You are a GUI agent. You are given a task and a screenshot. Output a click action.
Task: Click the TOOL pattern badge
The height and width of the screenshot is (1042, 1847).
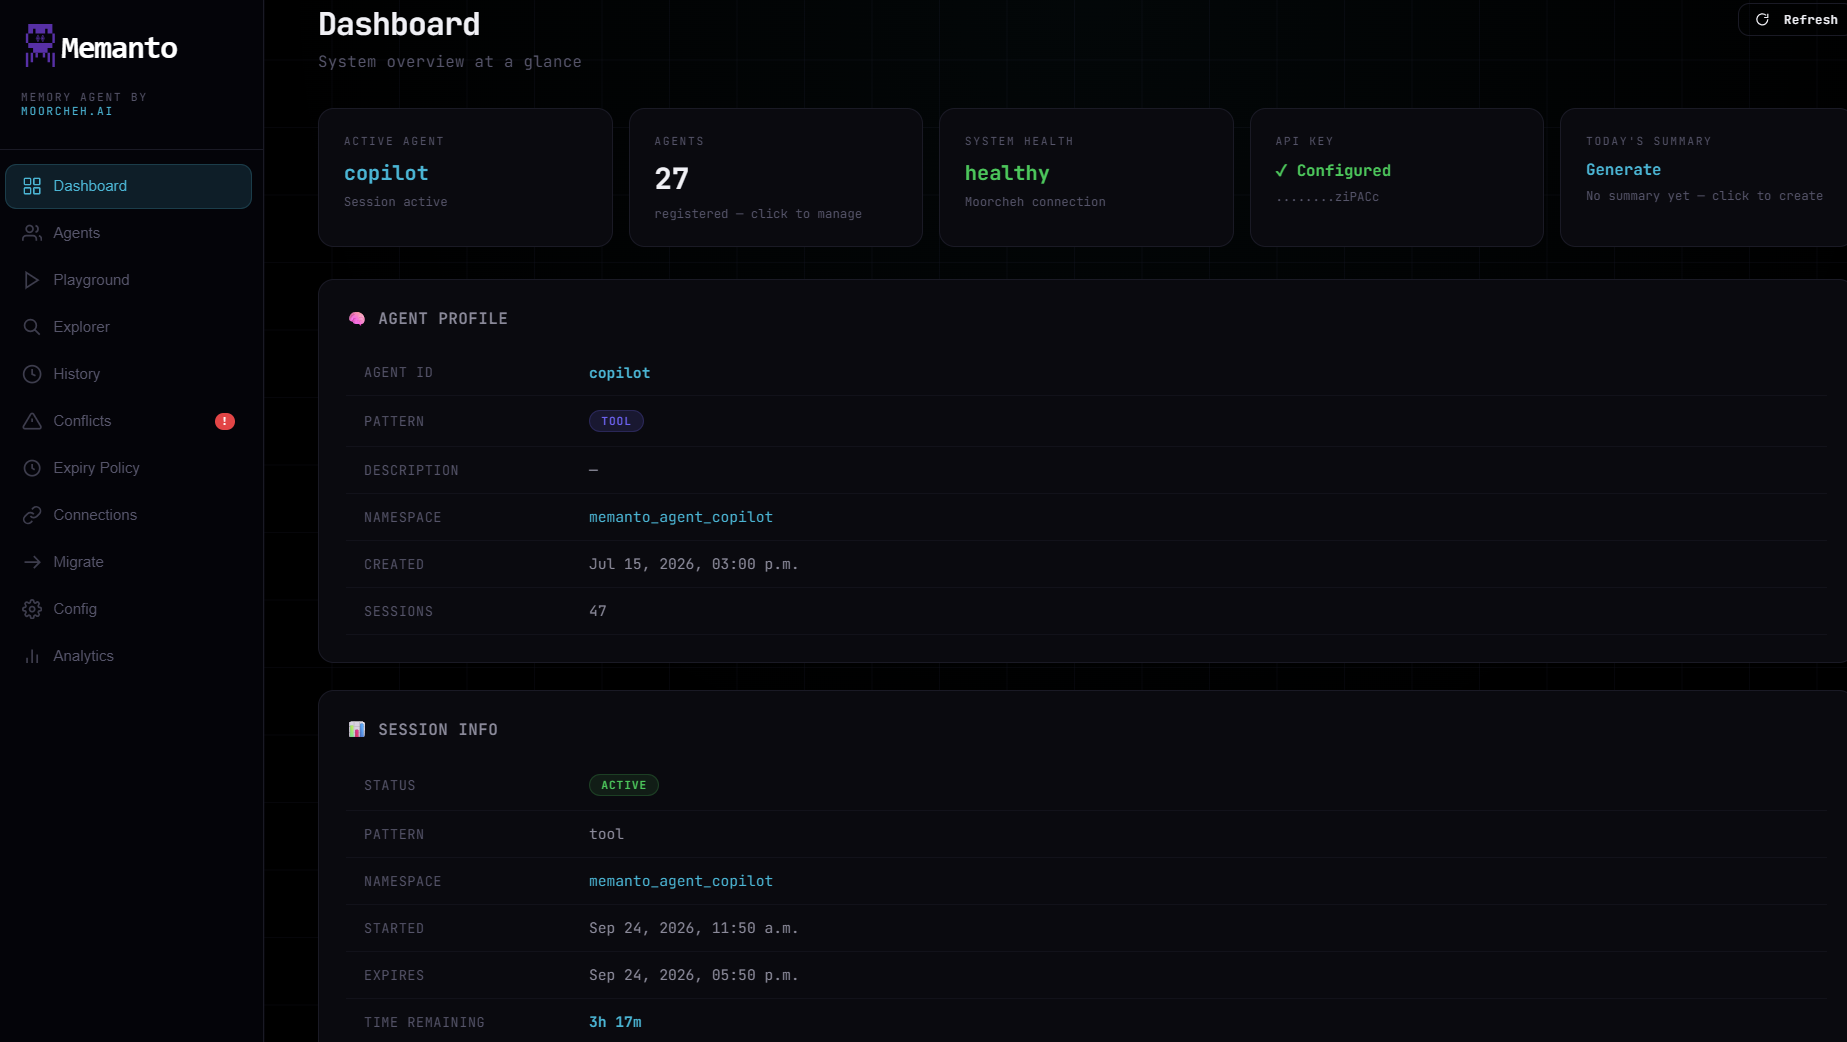tap(616, 421)
